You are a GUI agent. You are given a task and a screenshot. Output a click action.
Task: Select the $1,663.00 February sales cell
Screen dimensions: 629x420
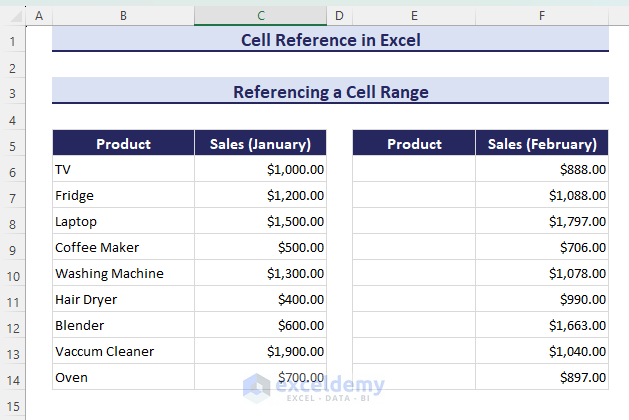click(541, 326)
